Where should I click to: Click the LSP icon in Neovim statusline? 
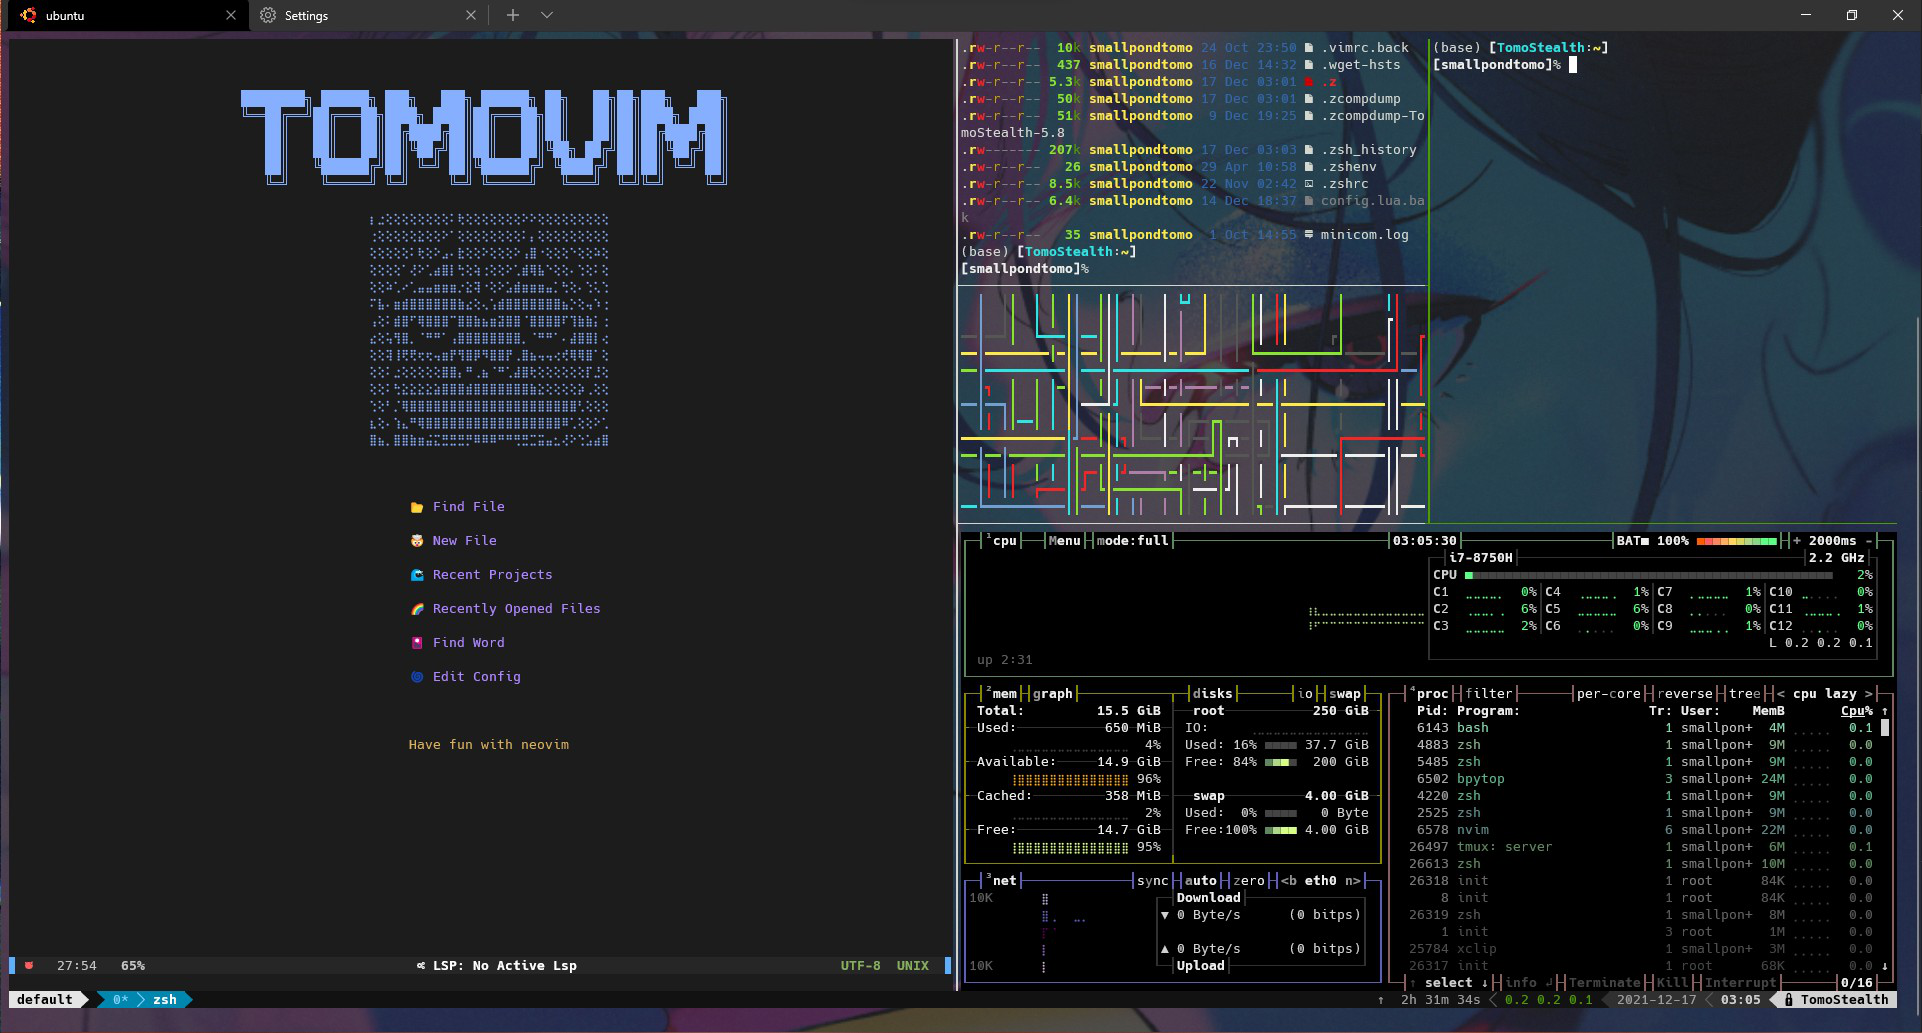[x=421, y=966]
